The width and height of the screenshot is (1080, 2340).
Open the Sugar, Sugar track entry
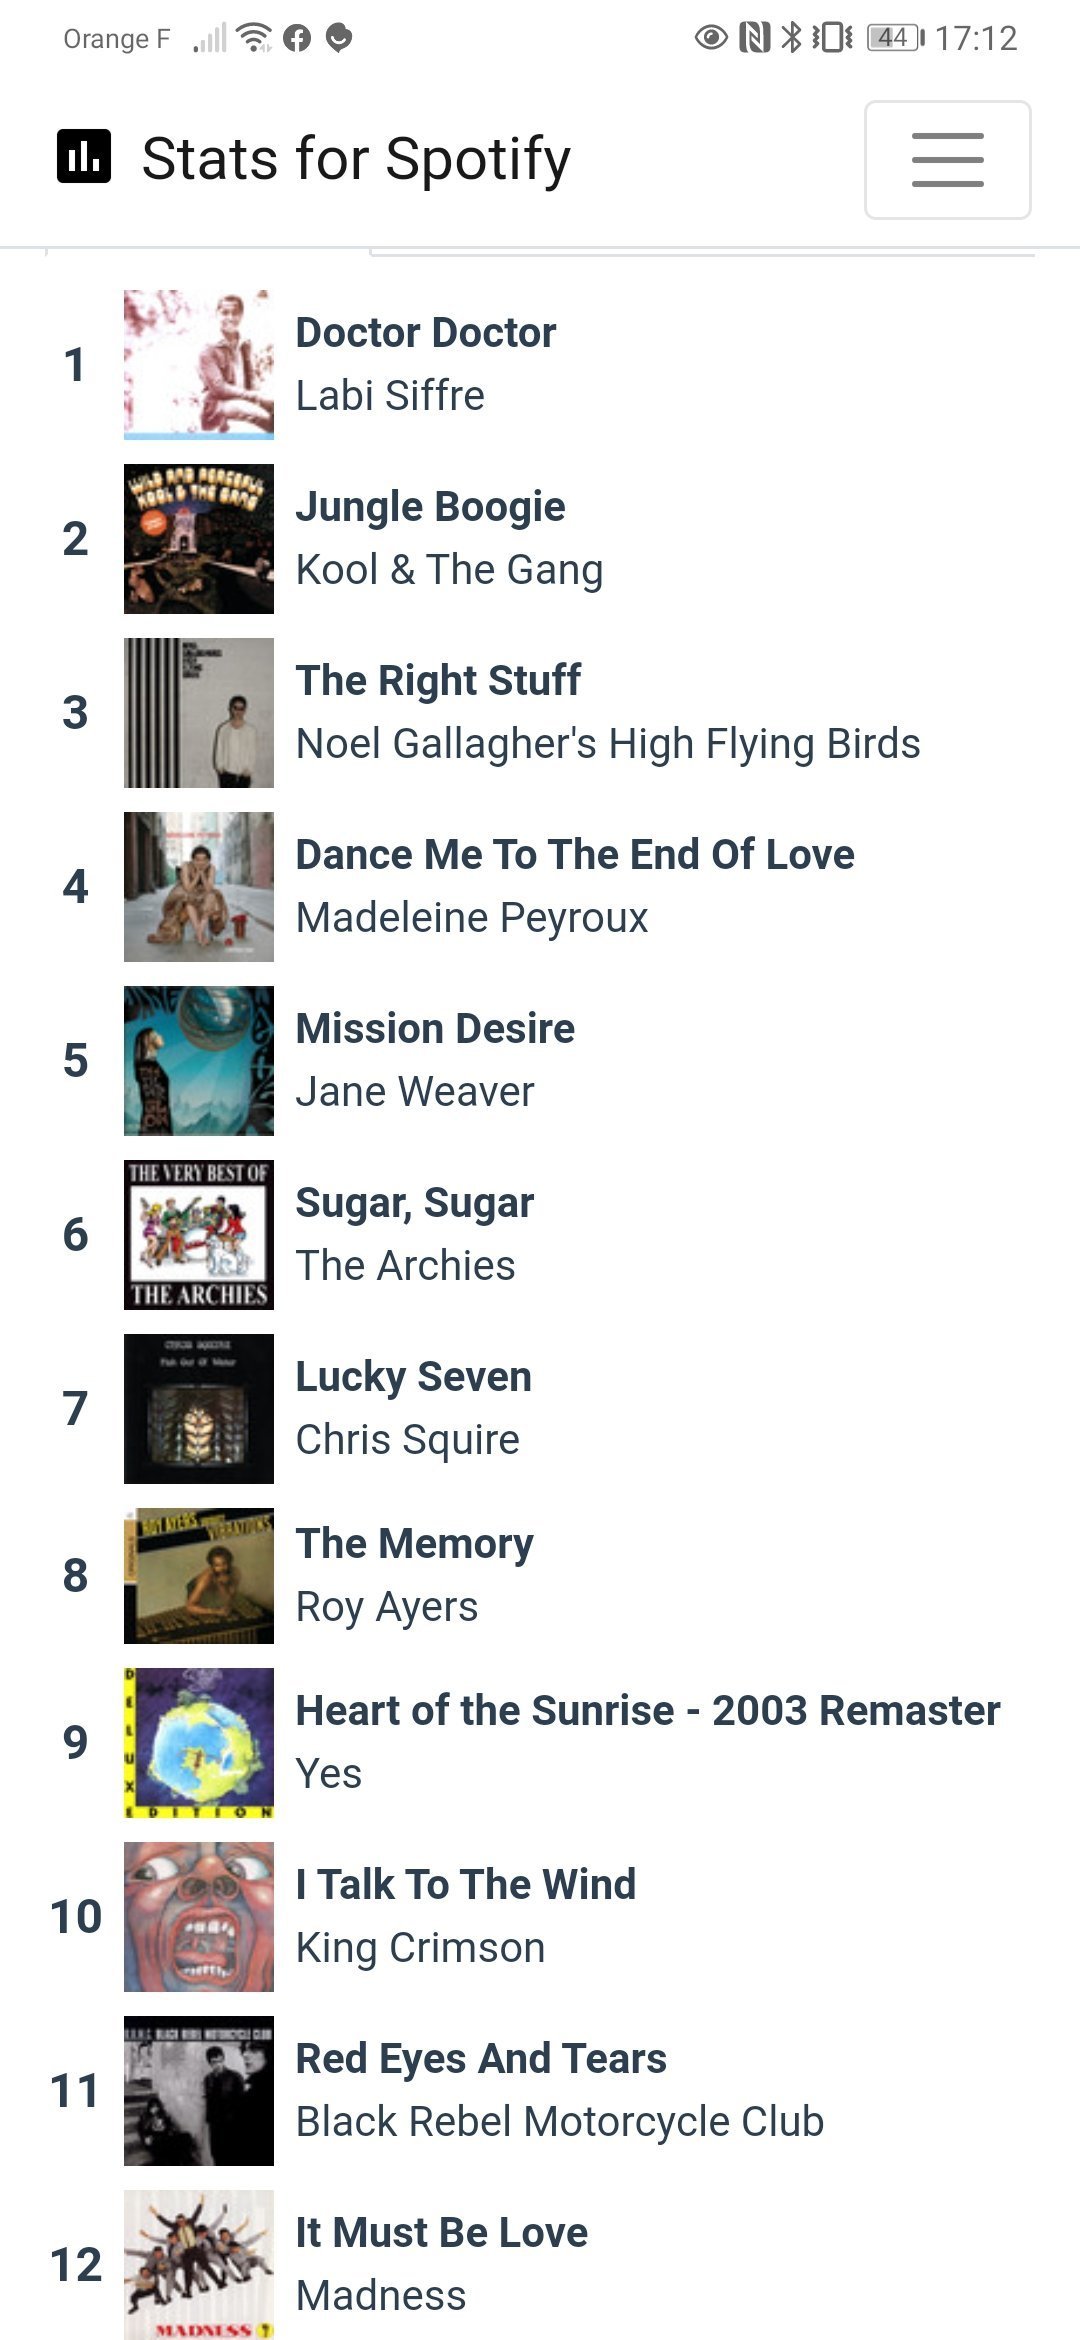414,1203
